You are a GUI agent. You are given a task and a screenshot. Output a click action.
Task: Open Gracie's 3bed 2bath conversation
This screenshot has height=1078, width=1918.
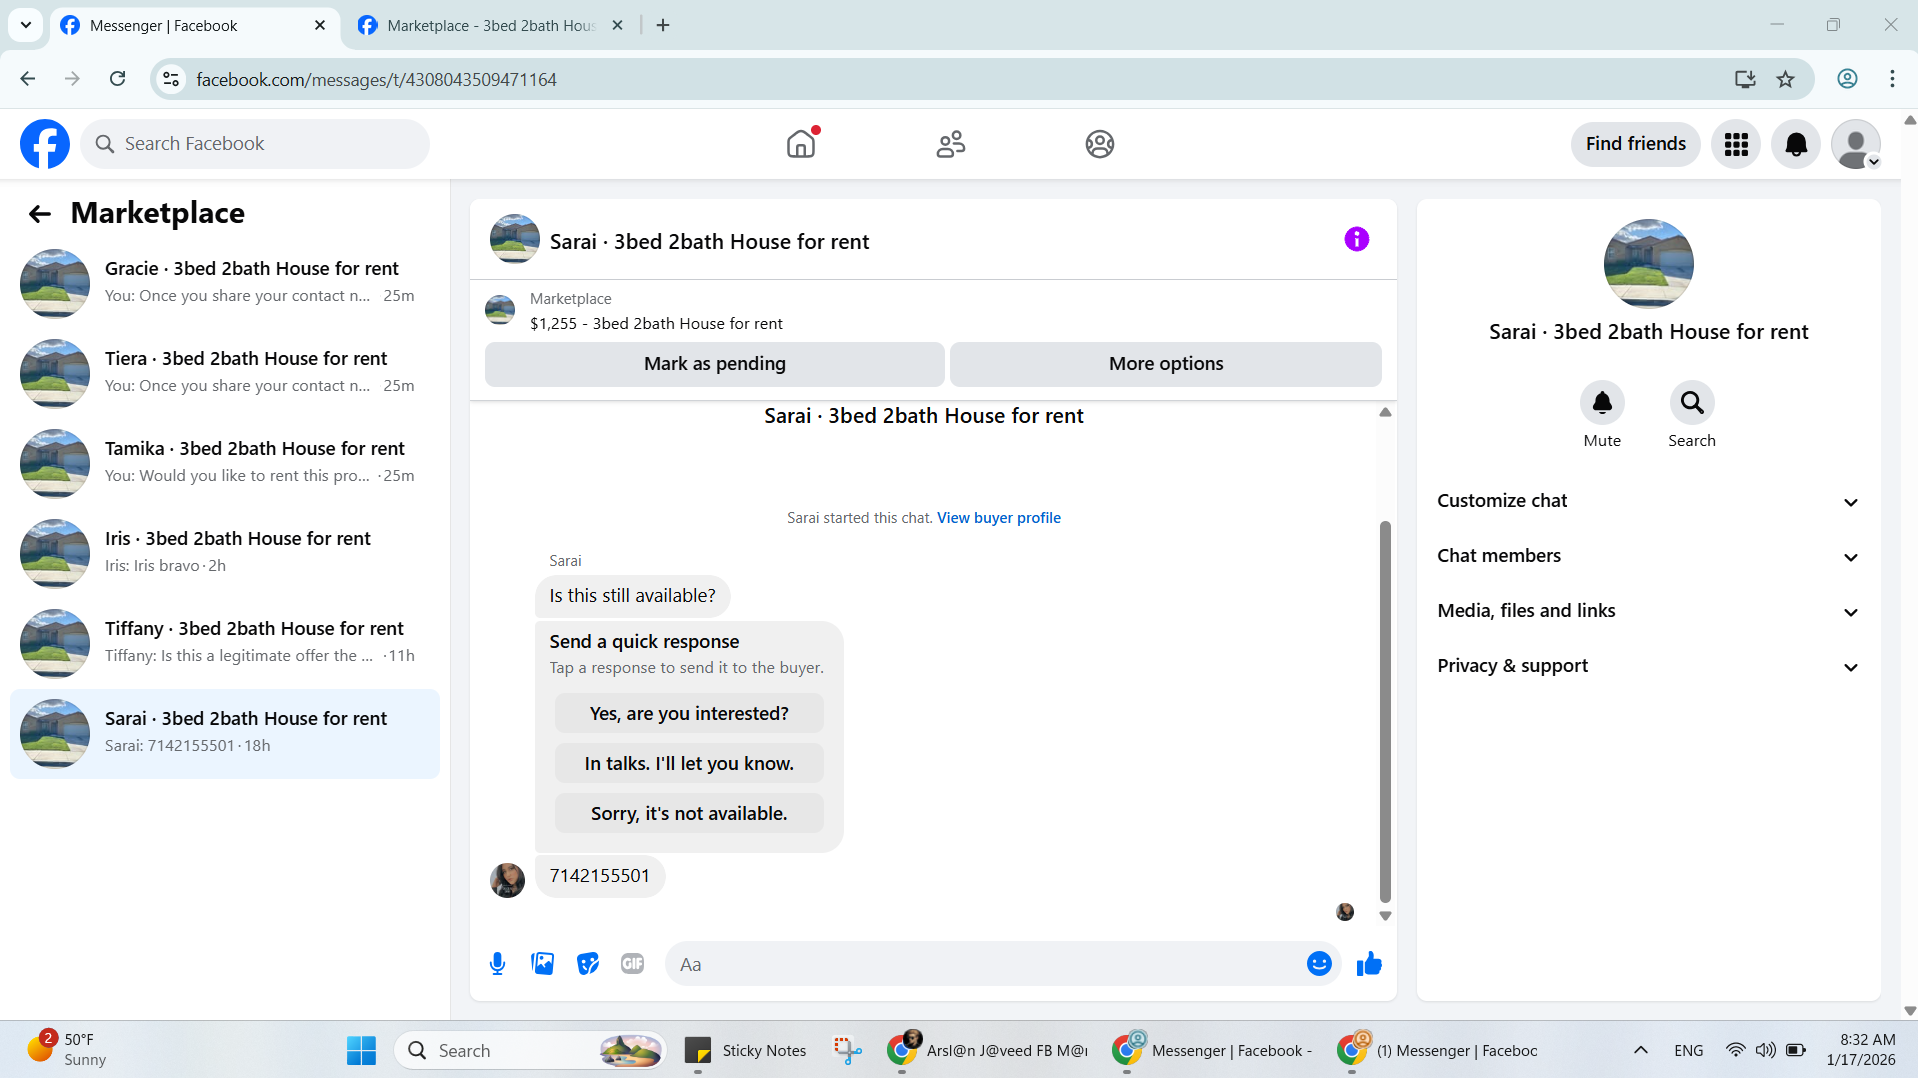[225, 283]
